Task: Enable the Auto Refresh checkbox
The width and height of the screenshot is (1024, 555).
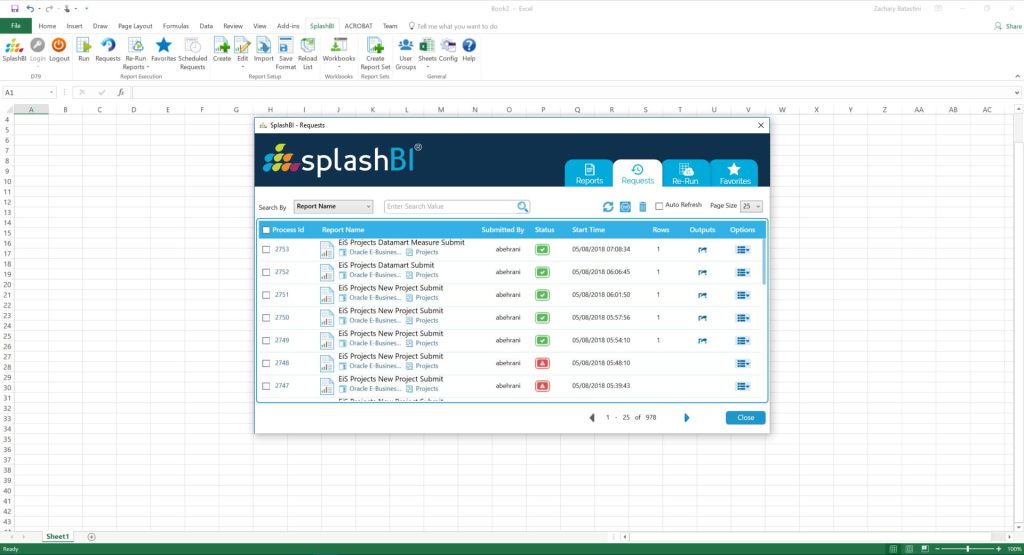Action: point(659,206)
